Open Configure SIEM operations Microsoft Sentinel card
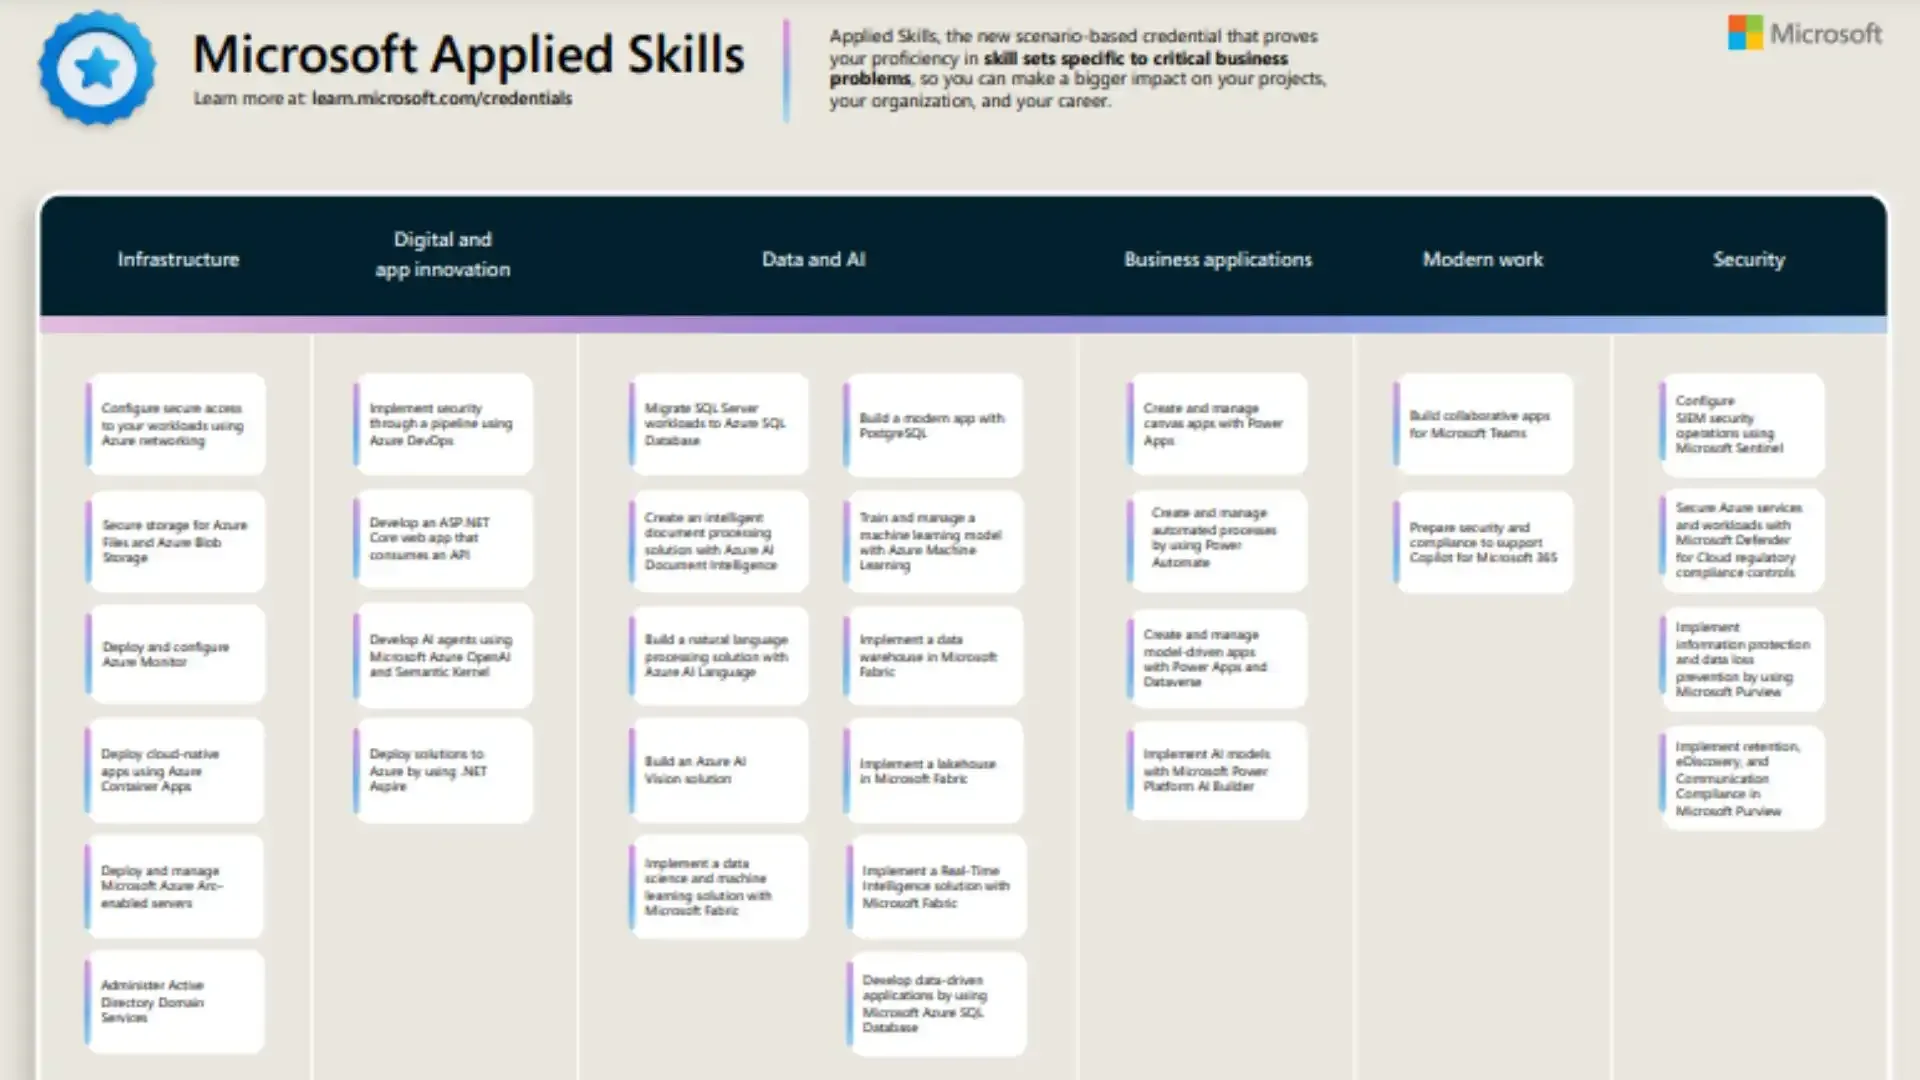Screen dimensions: 1920x1080 [x=1742, y=425]
